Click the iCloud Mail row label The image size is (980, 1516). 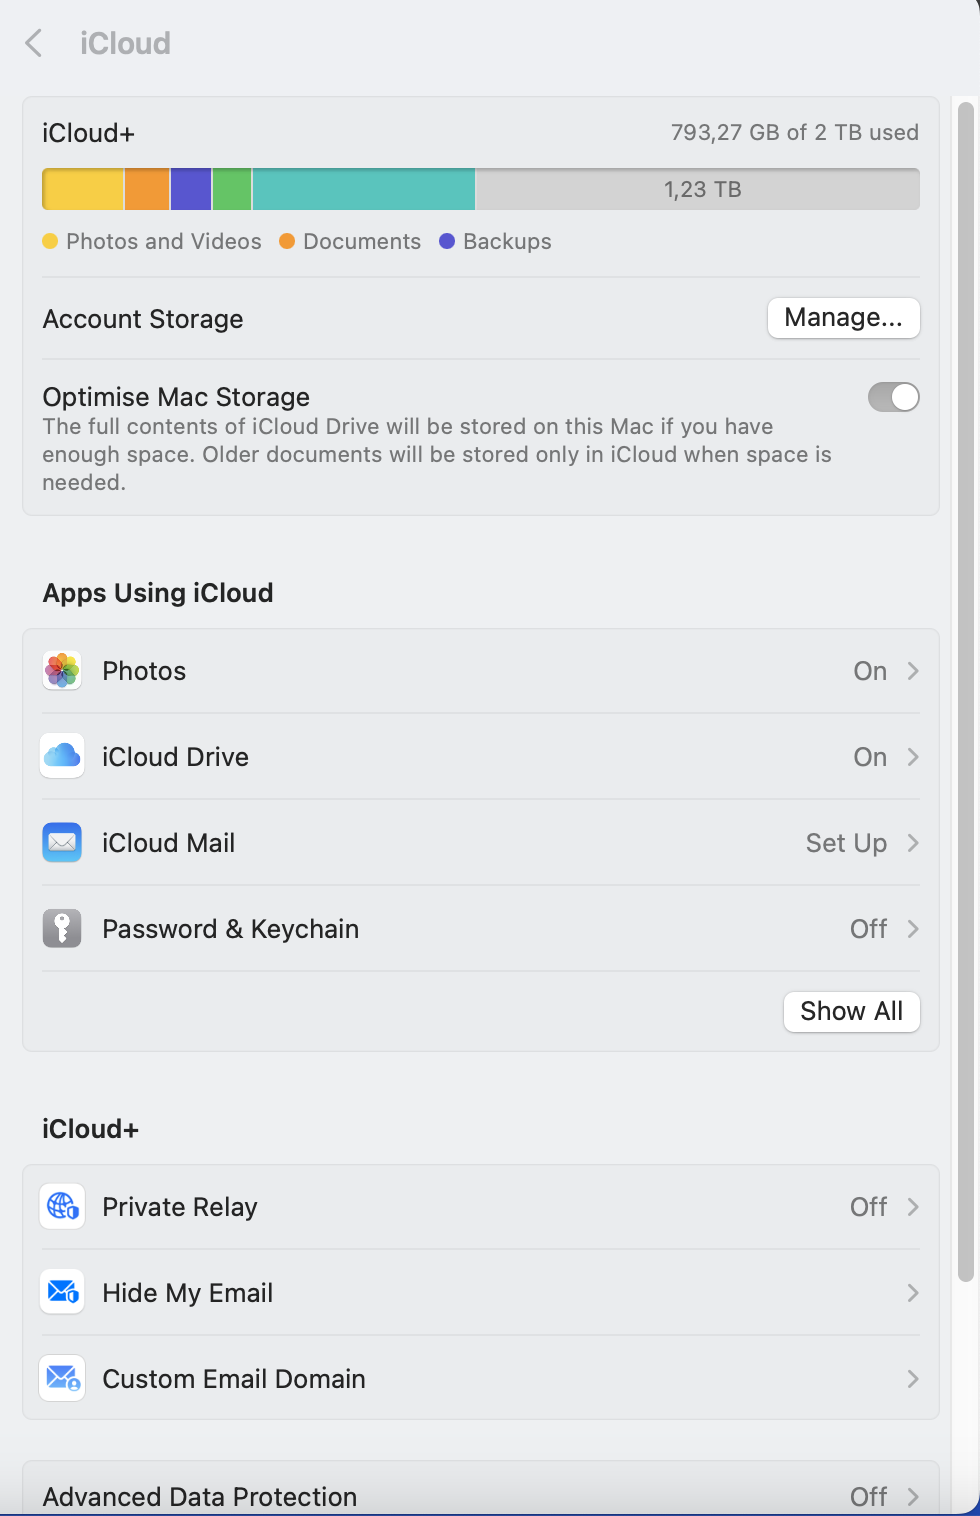pyautogui.click(x=168, y=843)
